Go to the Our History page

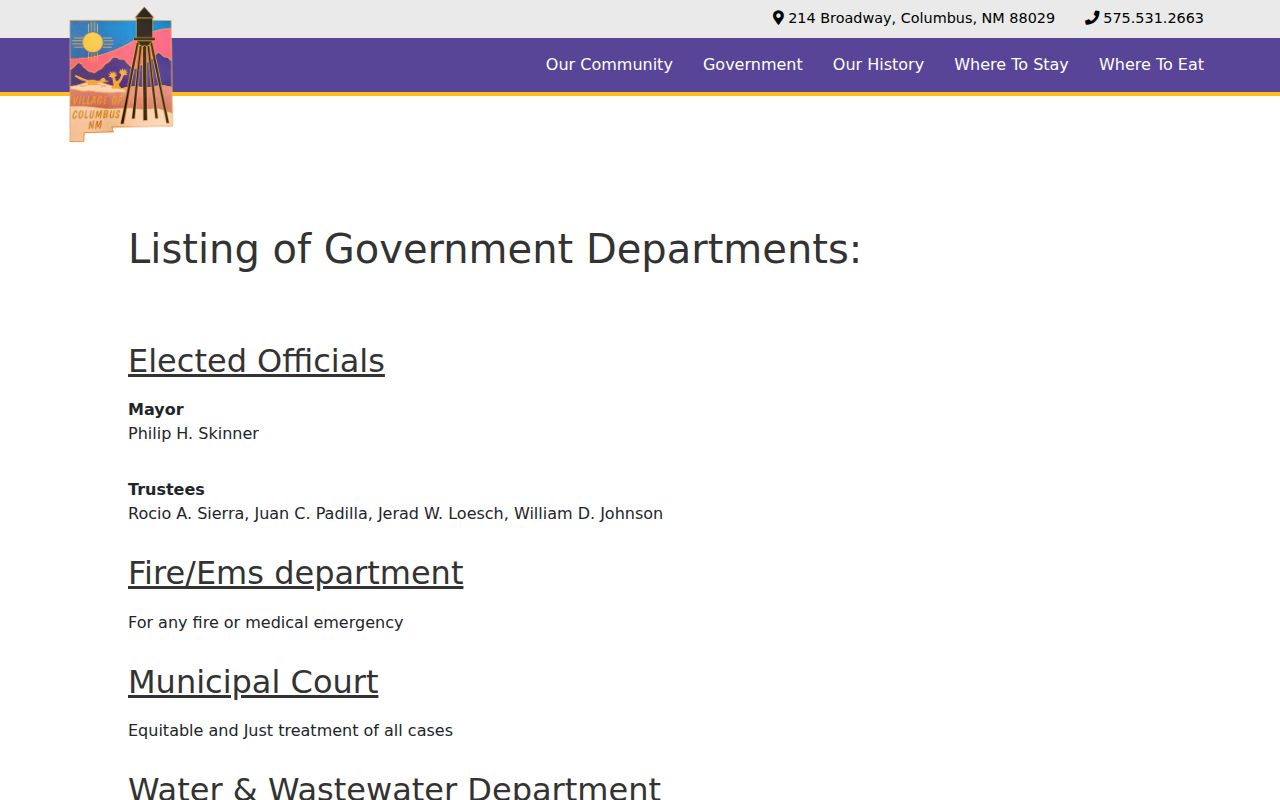click(878, 64)
